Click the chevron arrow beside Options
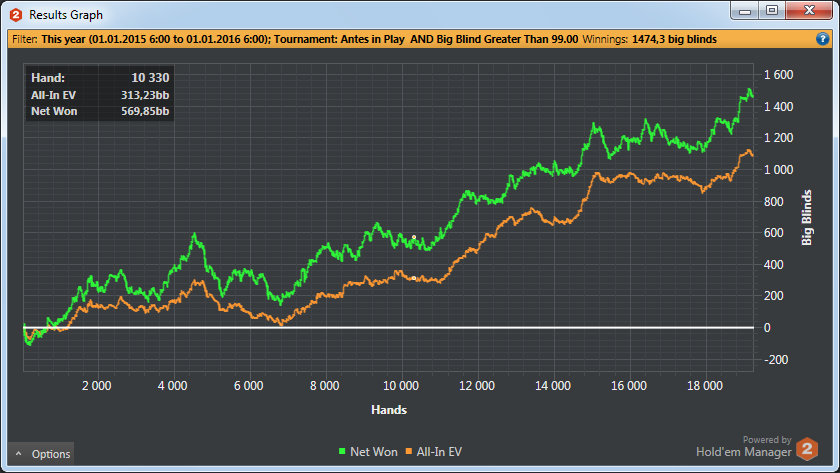The image size is (840, 473). click(17, 454)
